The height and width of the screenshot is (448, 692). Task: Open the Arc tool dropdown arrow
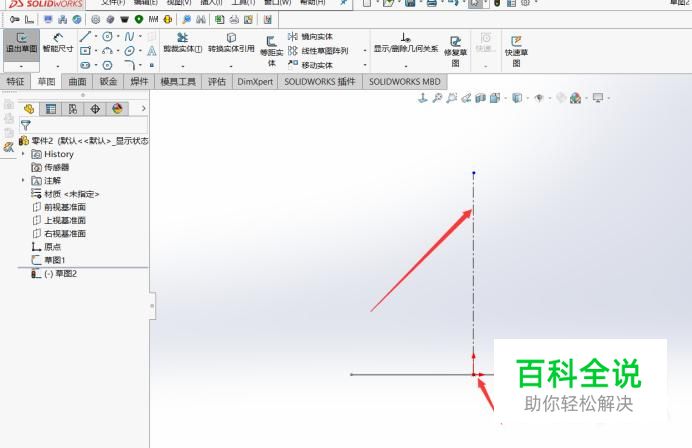pyautogui.click(x=118, y=51)
